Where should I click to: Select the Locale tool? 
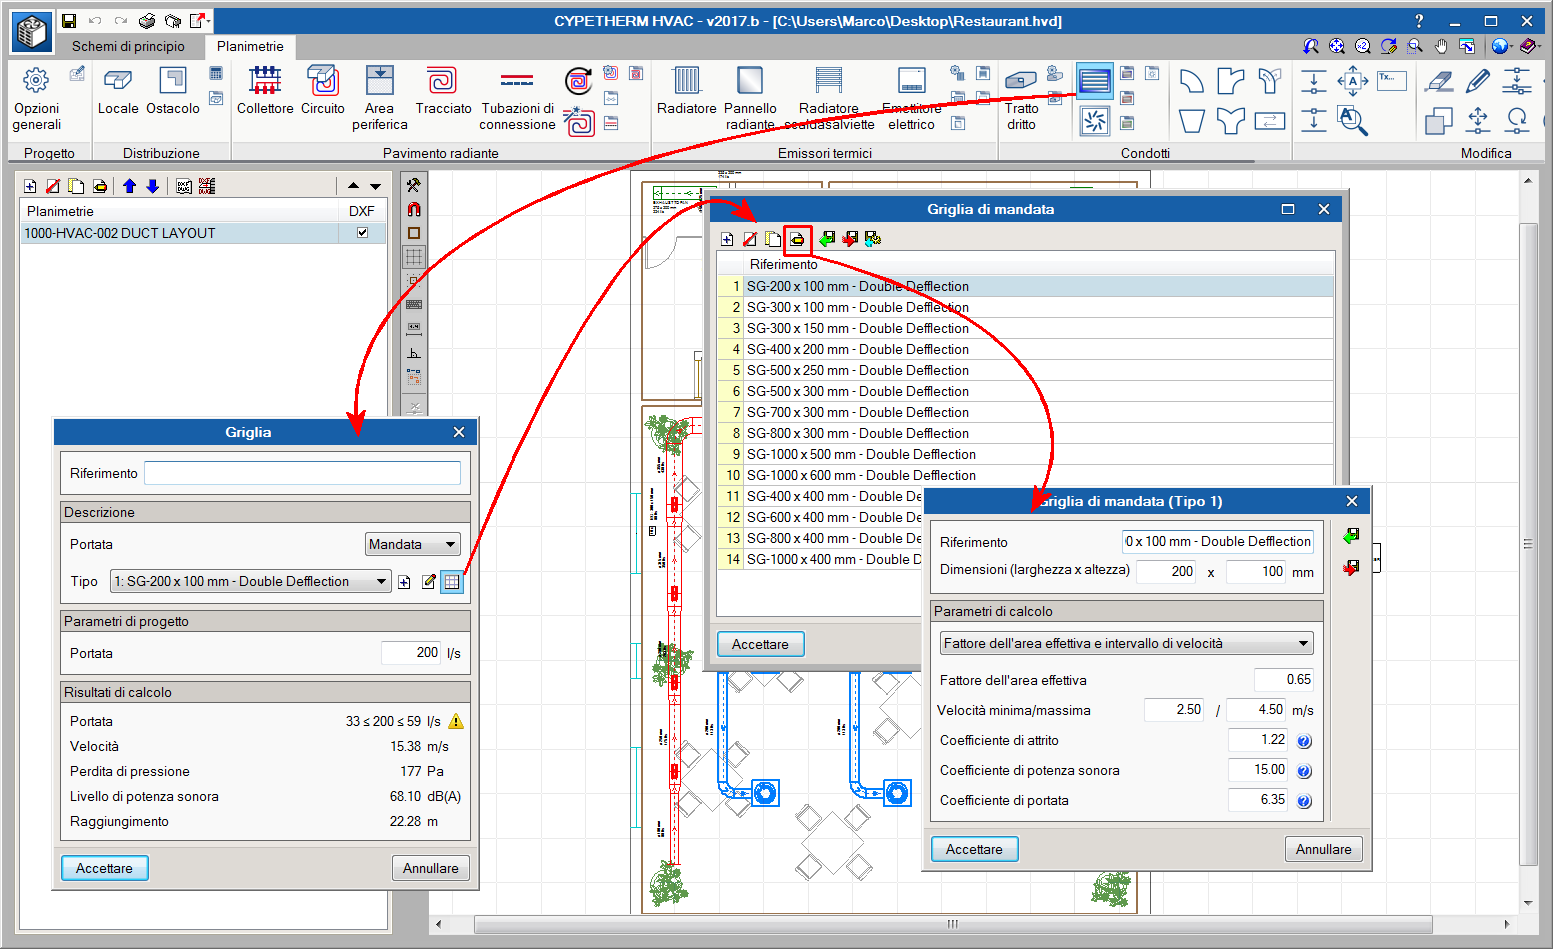click(x=118, y=91)
